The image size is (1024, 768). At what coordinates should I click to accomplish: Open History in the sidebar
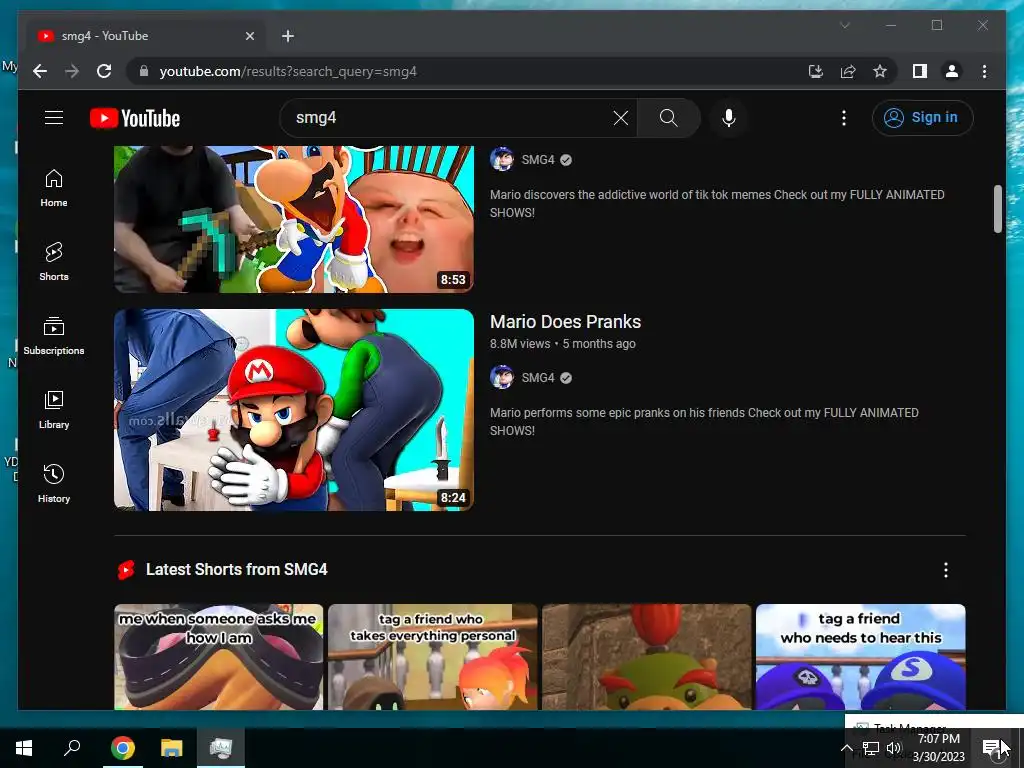click(54, 483)
